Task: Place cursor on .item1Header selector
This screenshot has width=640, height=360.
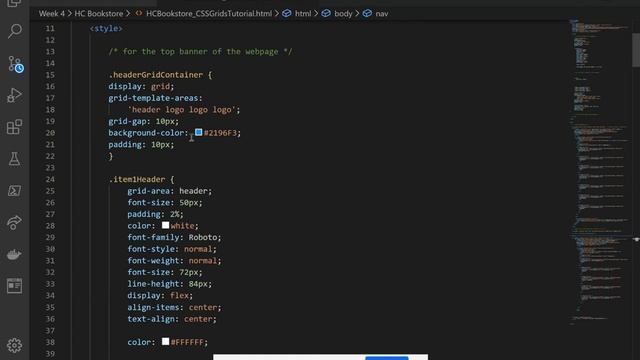Action: (x=137, y=179)
